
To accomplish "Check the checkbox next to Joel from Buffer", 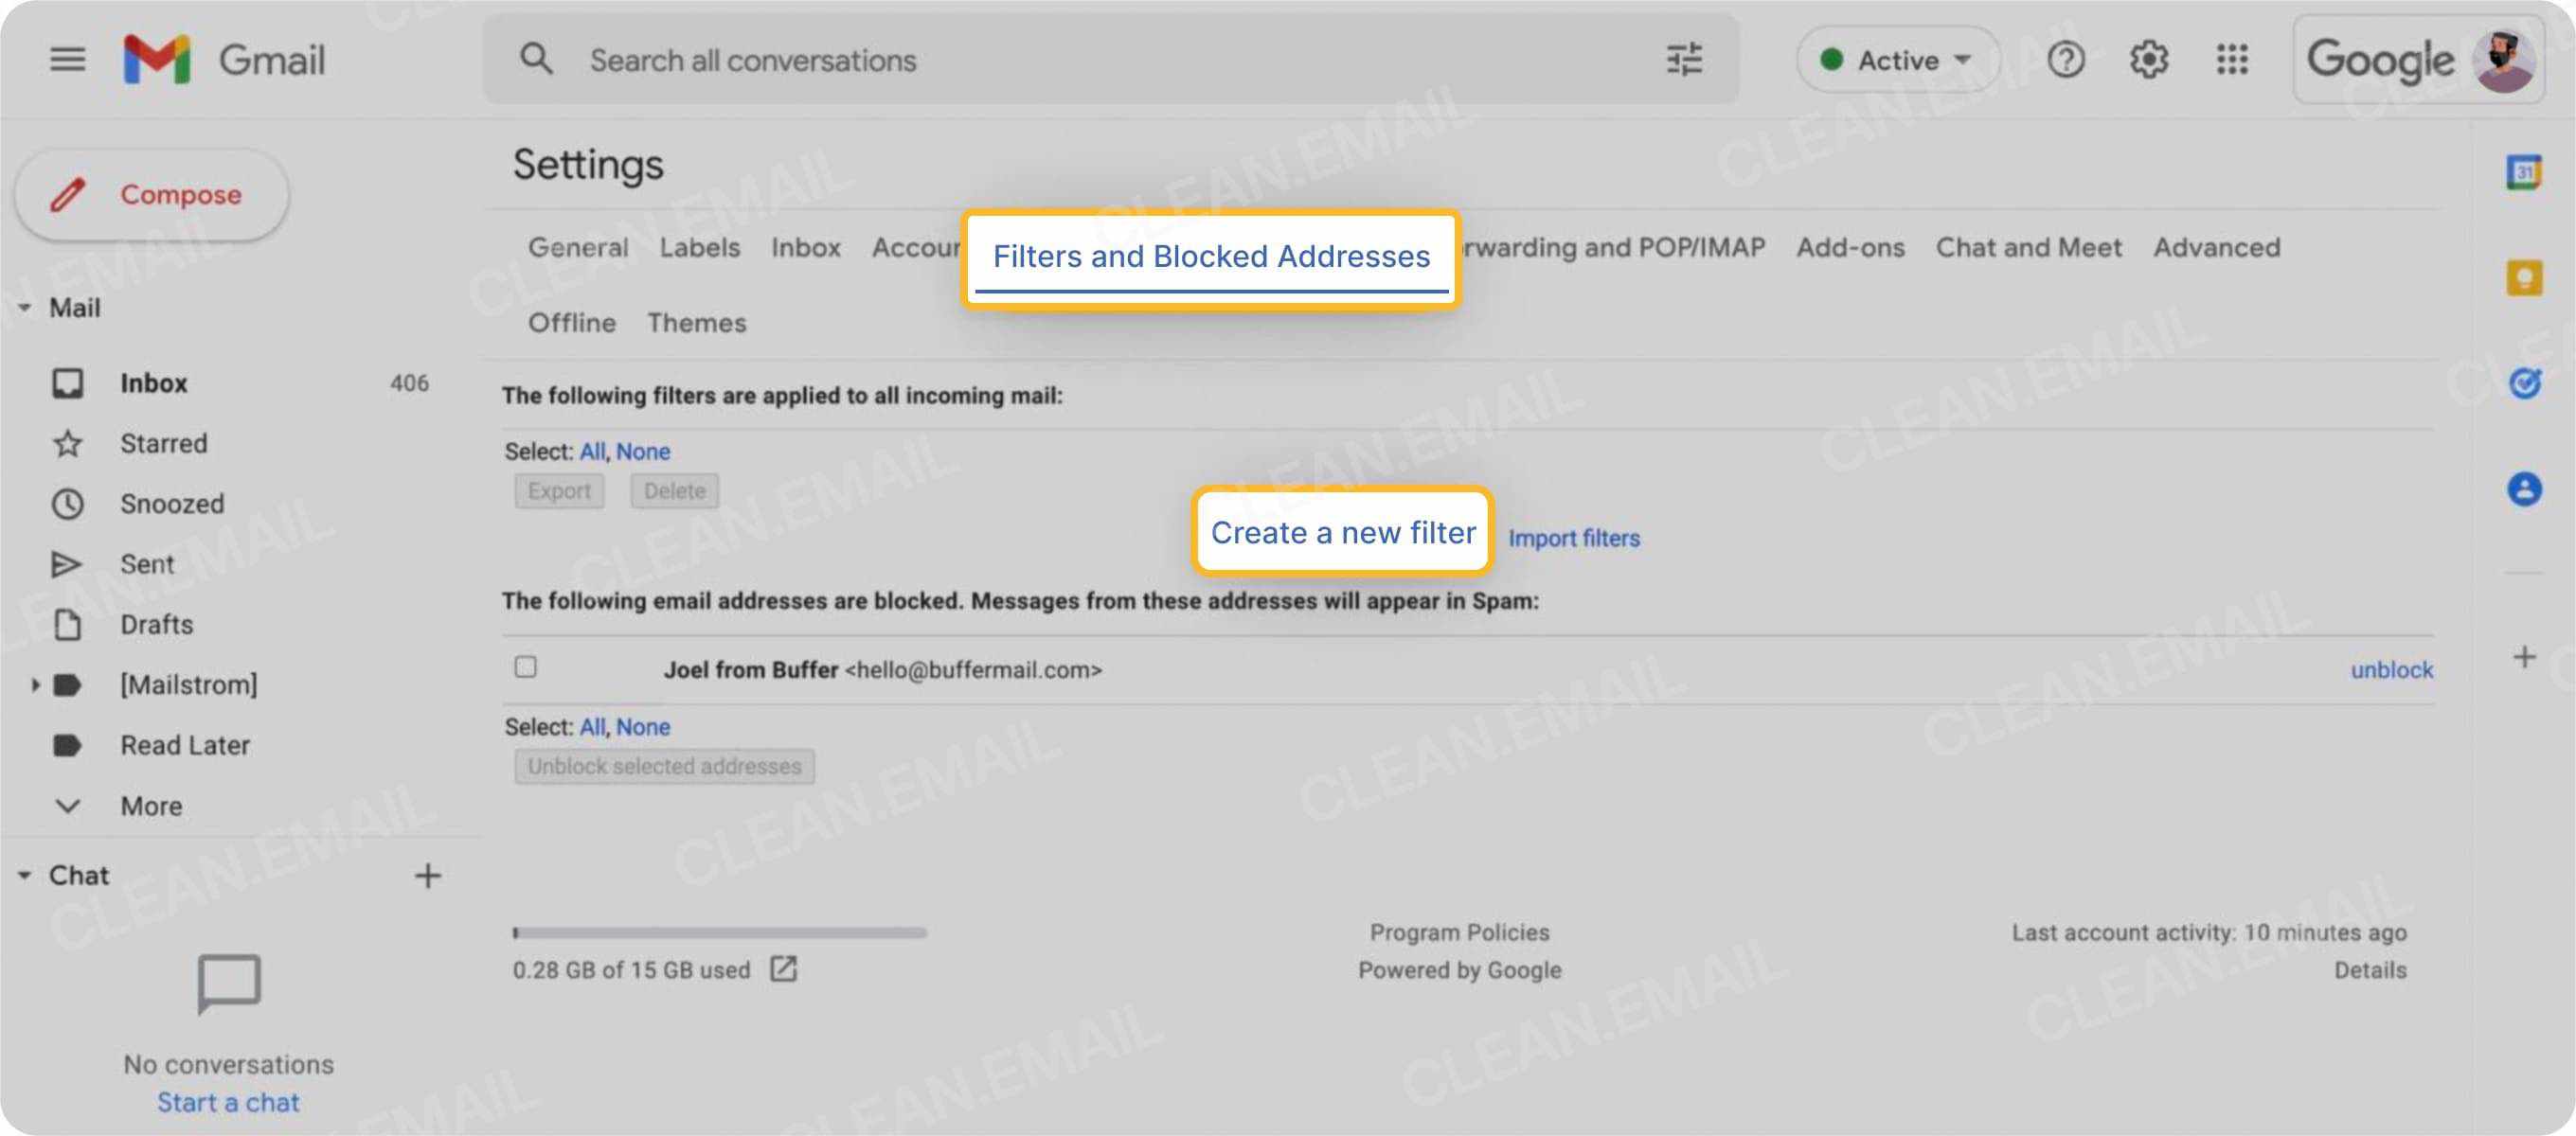I will click(525, 667).
